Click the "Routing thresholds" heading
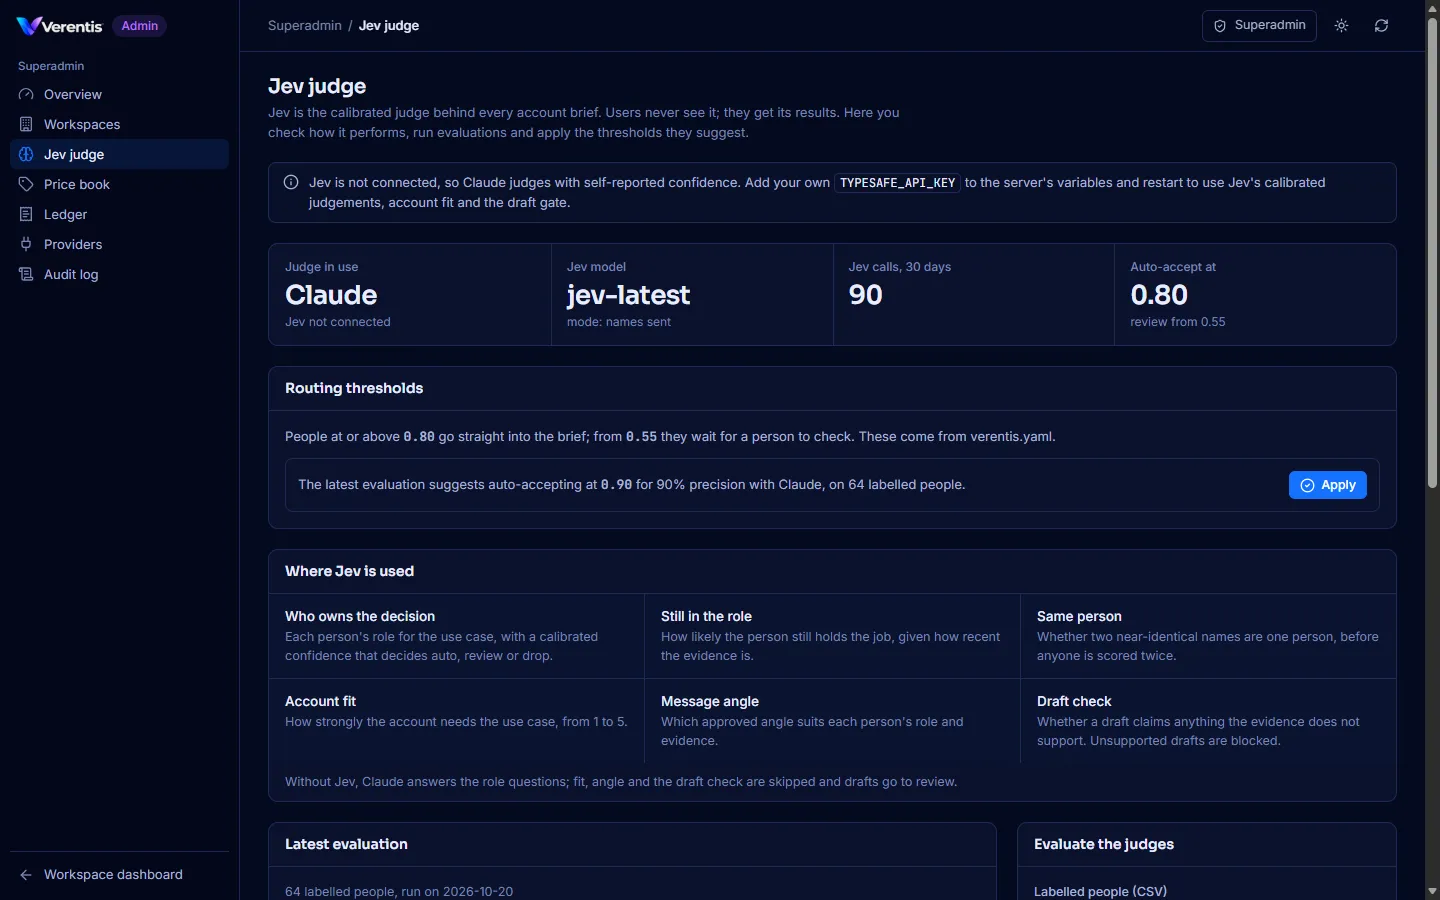This screenshot has height=900, width=1440. click(354, 388)
